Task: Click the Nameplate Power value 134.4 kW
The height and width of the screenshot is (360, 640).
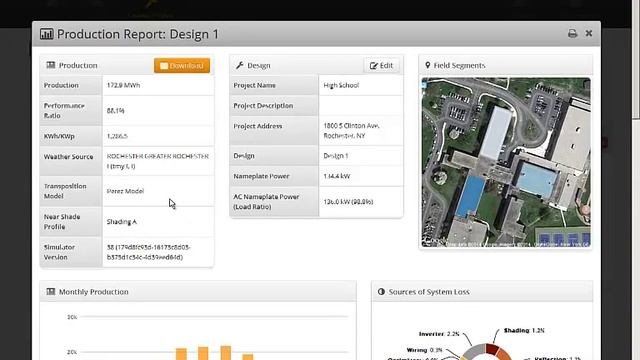Action: 337,176
